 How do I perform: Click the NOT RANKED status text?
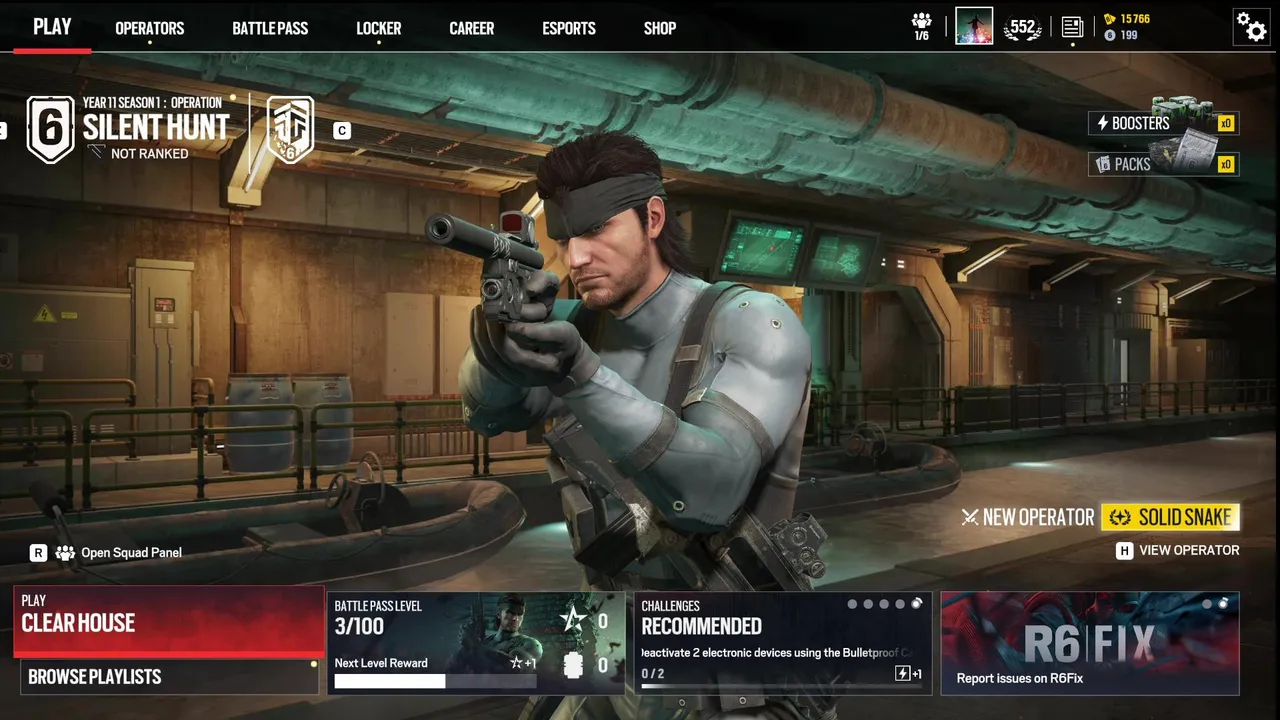[x=149, y=154]
